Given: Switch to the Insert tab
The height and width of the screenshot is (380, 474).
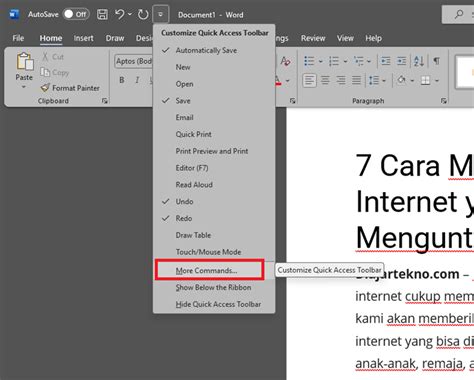Looking at the screenshot, I should [x=83, y=38].
